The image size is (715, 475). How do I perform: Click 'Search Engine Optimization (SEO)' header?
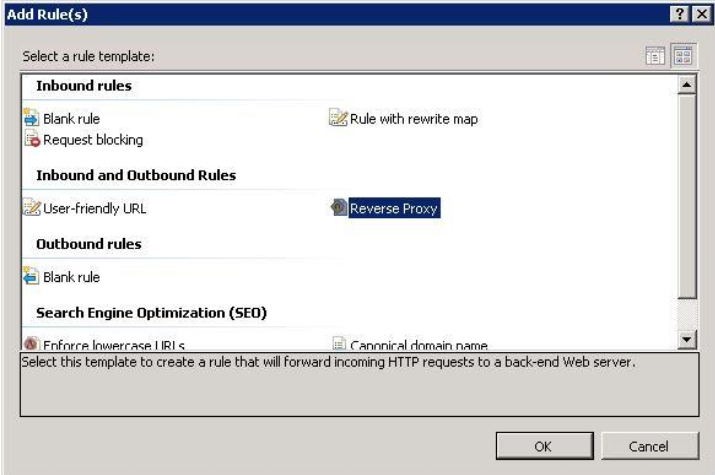(151, 313)
